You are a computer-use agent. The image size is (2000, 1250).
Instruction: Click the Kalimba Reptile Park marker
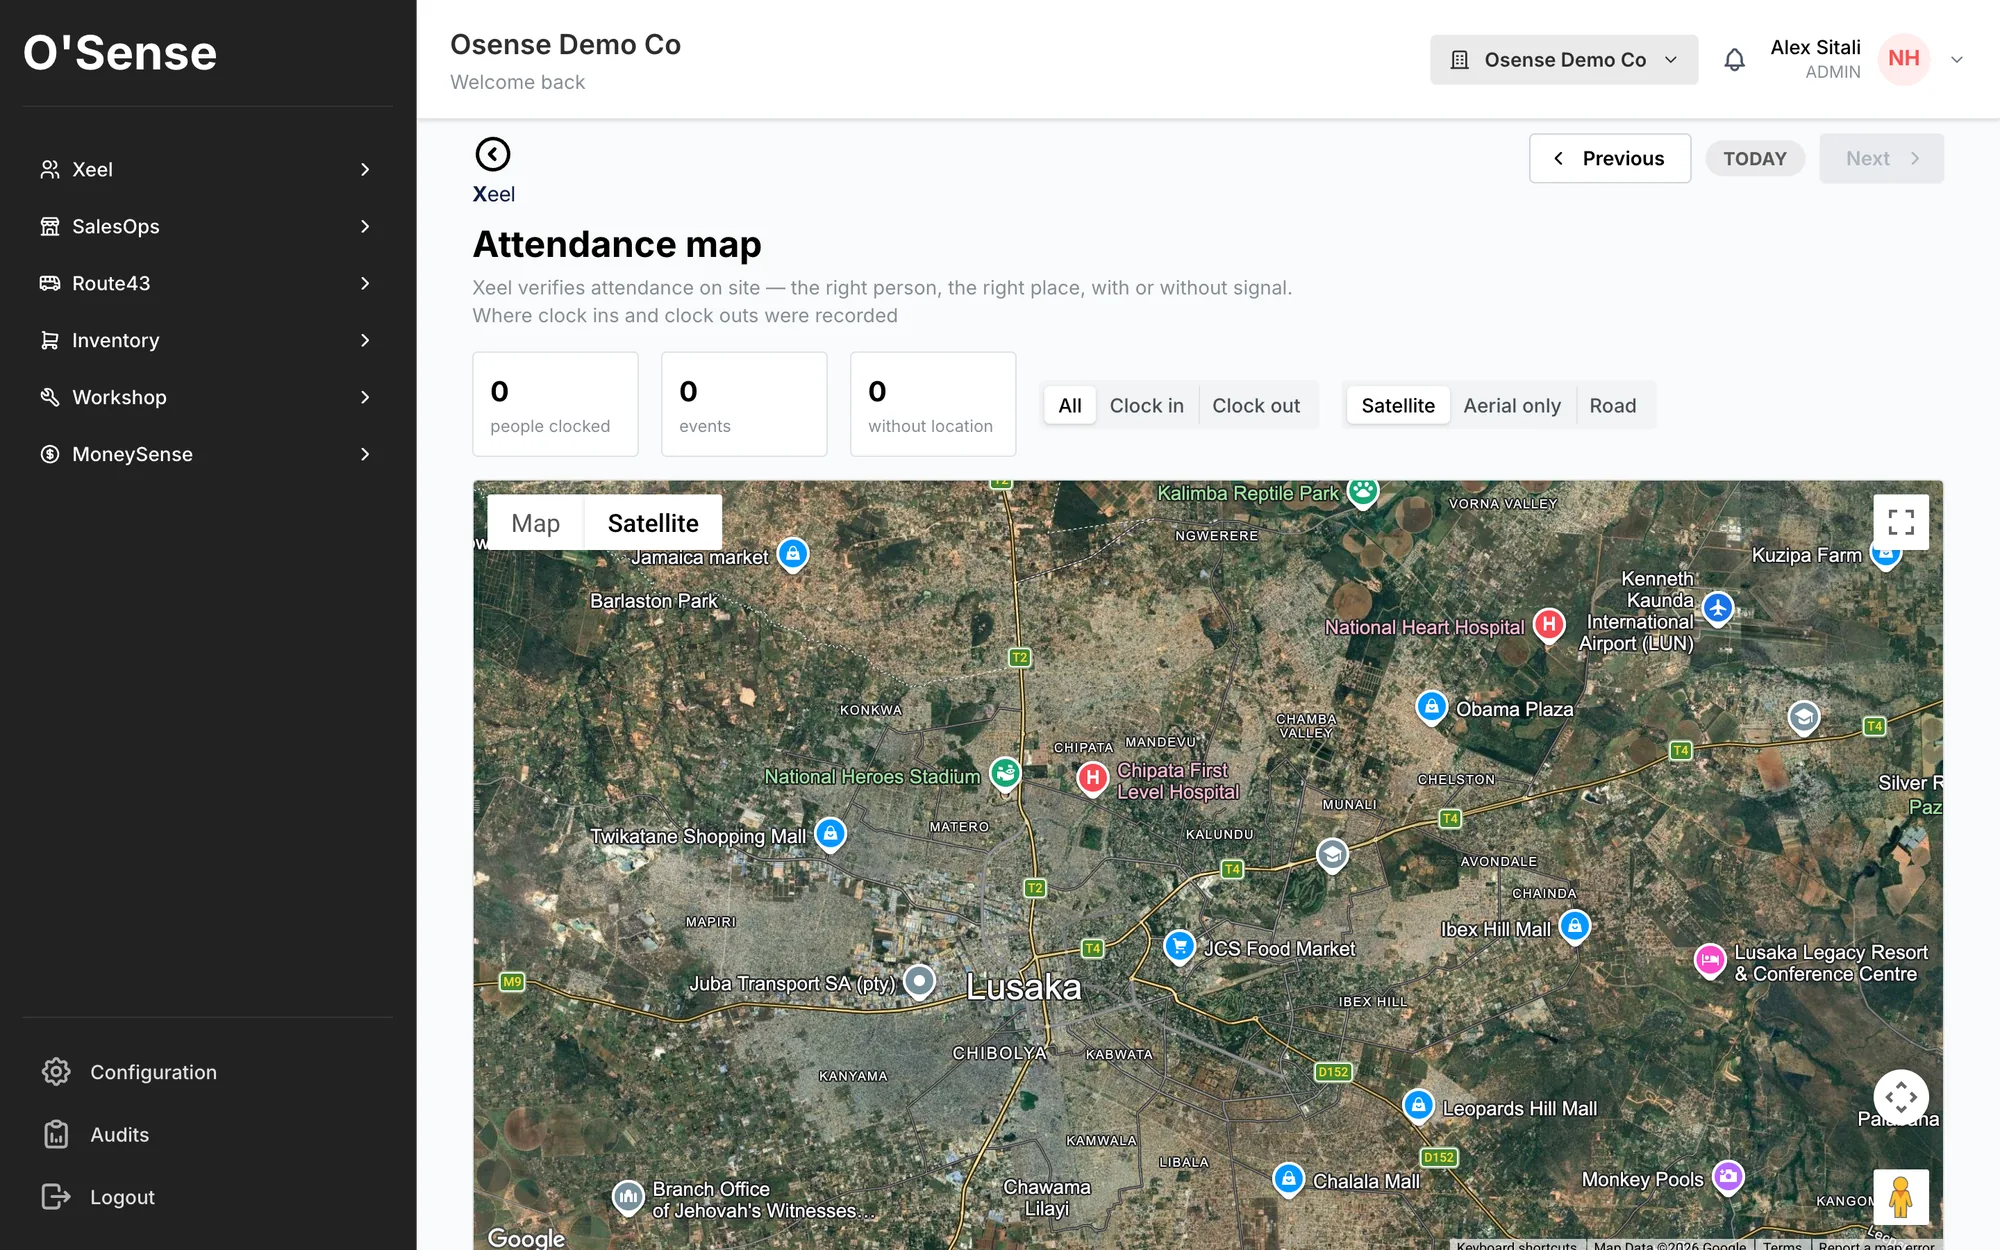(1363, 491)
